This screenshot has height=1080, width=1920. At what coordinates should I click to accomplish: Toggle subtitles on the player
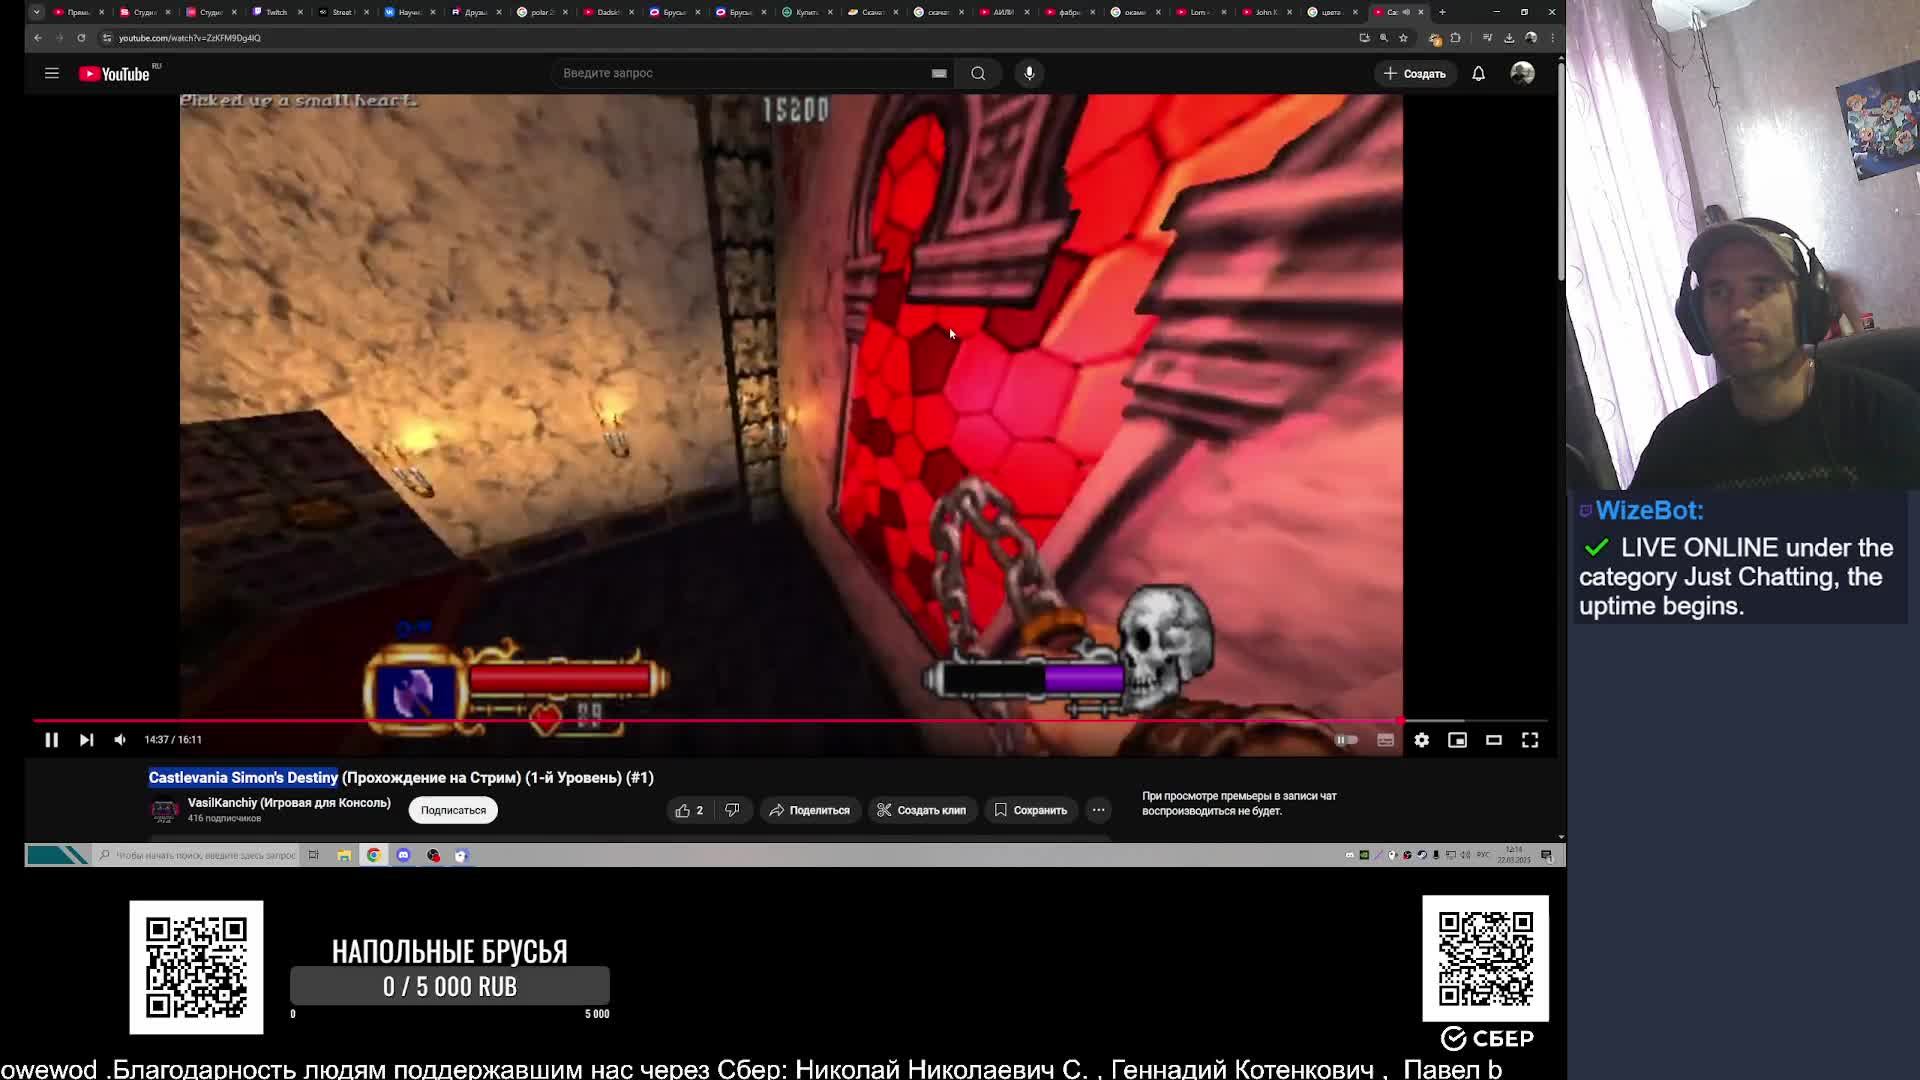point(1385,740)
